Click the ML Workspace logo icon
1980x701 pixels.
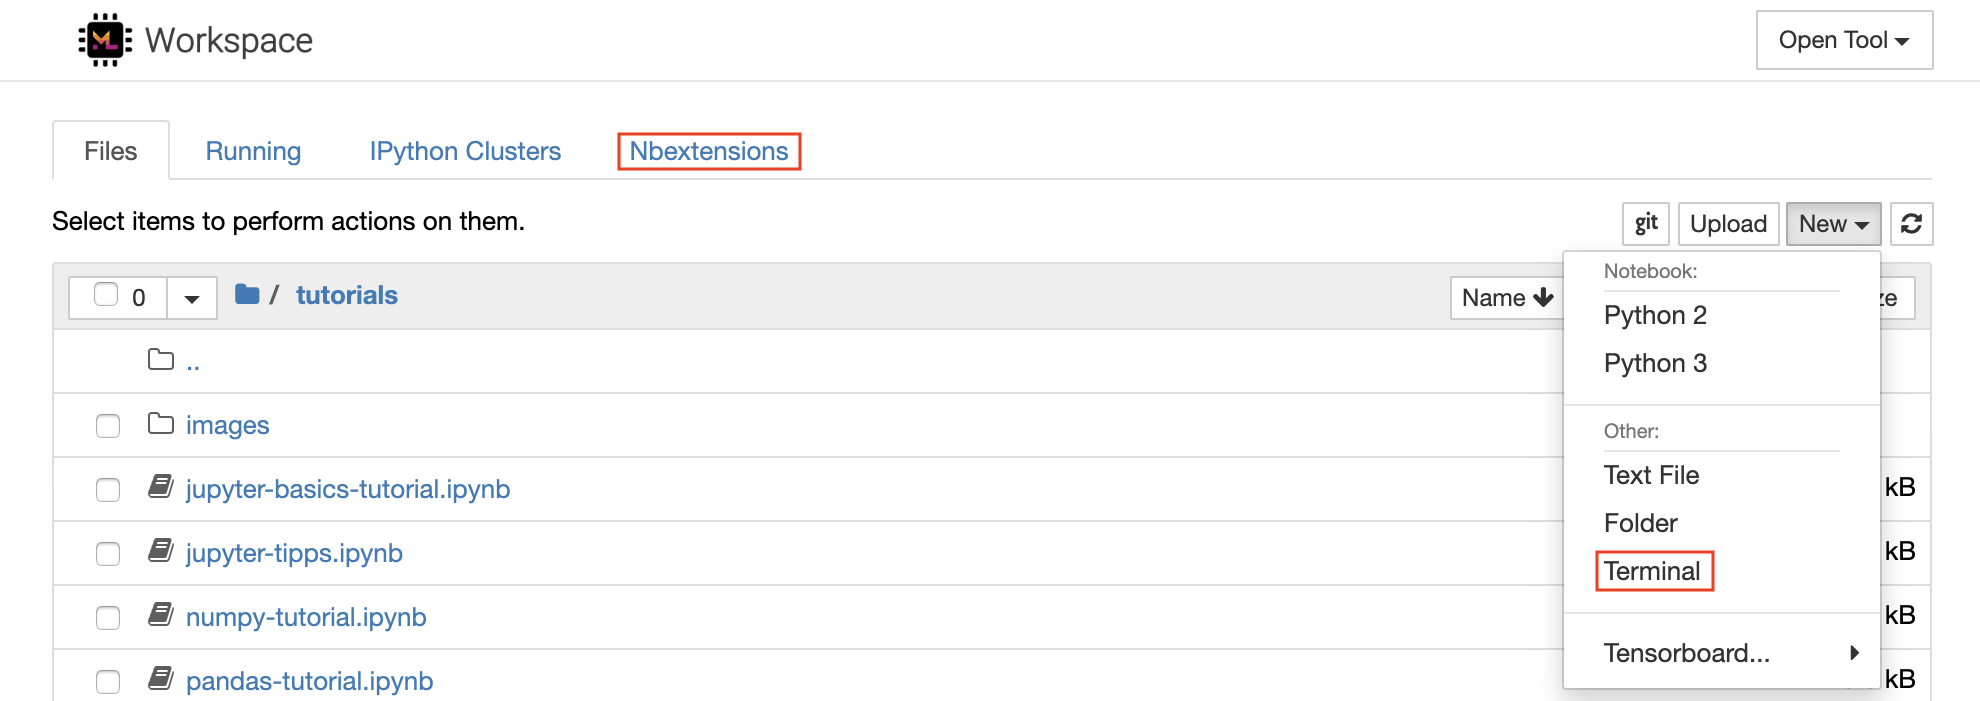(105, 40)
